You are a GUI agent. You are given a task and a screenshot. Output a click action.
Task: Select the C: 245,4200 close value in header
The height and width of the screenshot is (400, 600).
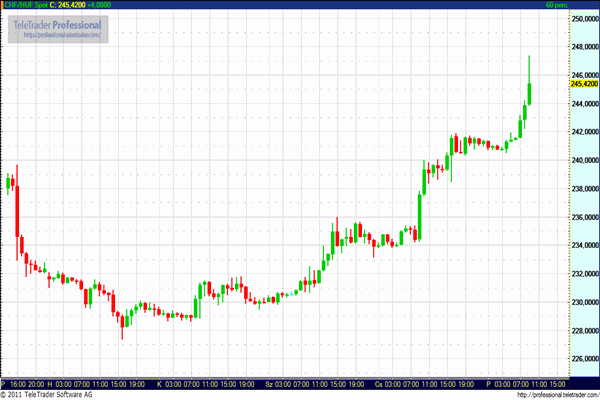point(68,5)
